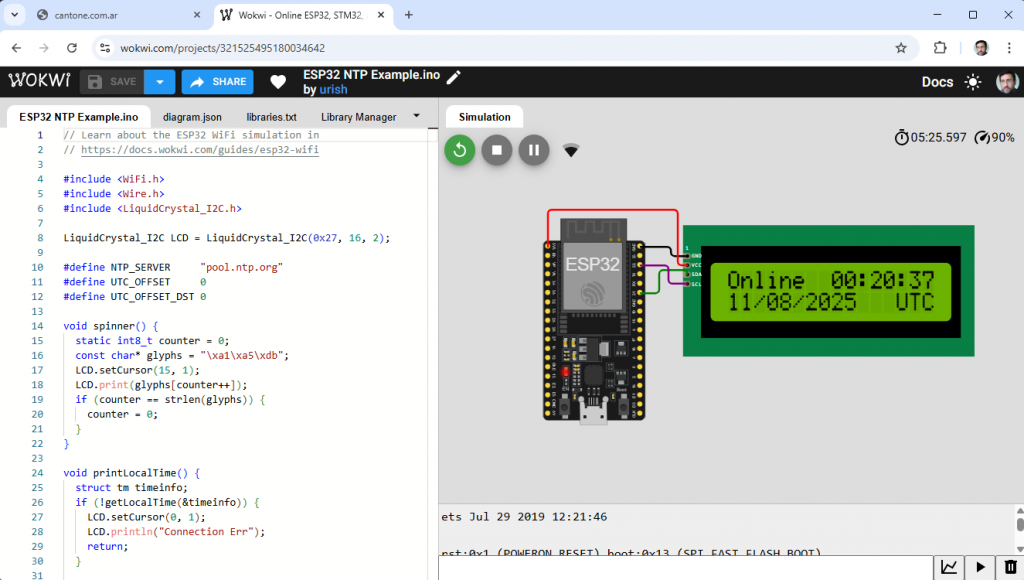Open a new browser tab
This screenshot has width=1024, height=580.
click(409, 15)
